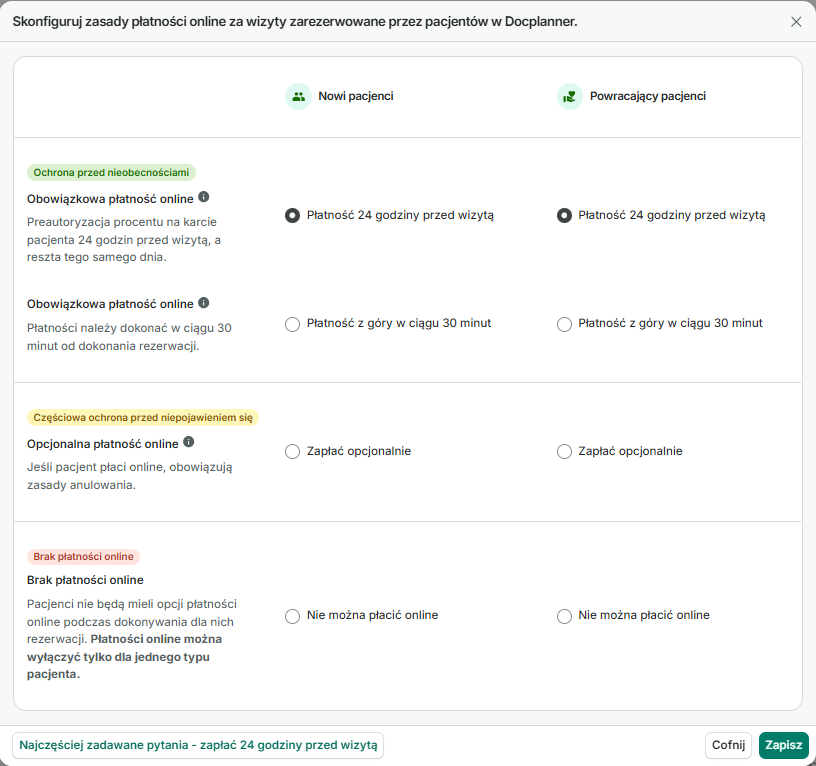
Task: Click the Cofnij button
Action: tap(728, 745)
